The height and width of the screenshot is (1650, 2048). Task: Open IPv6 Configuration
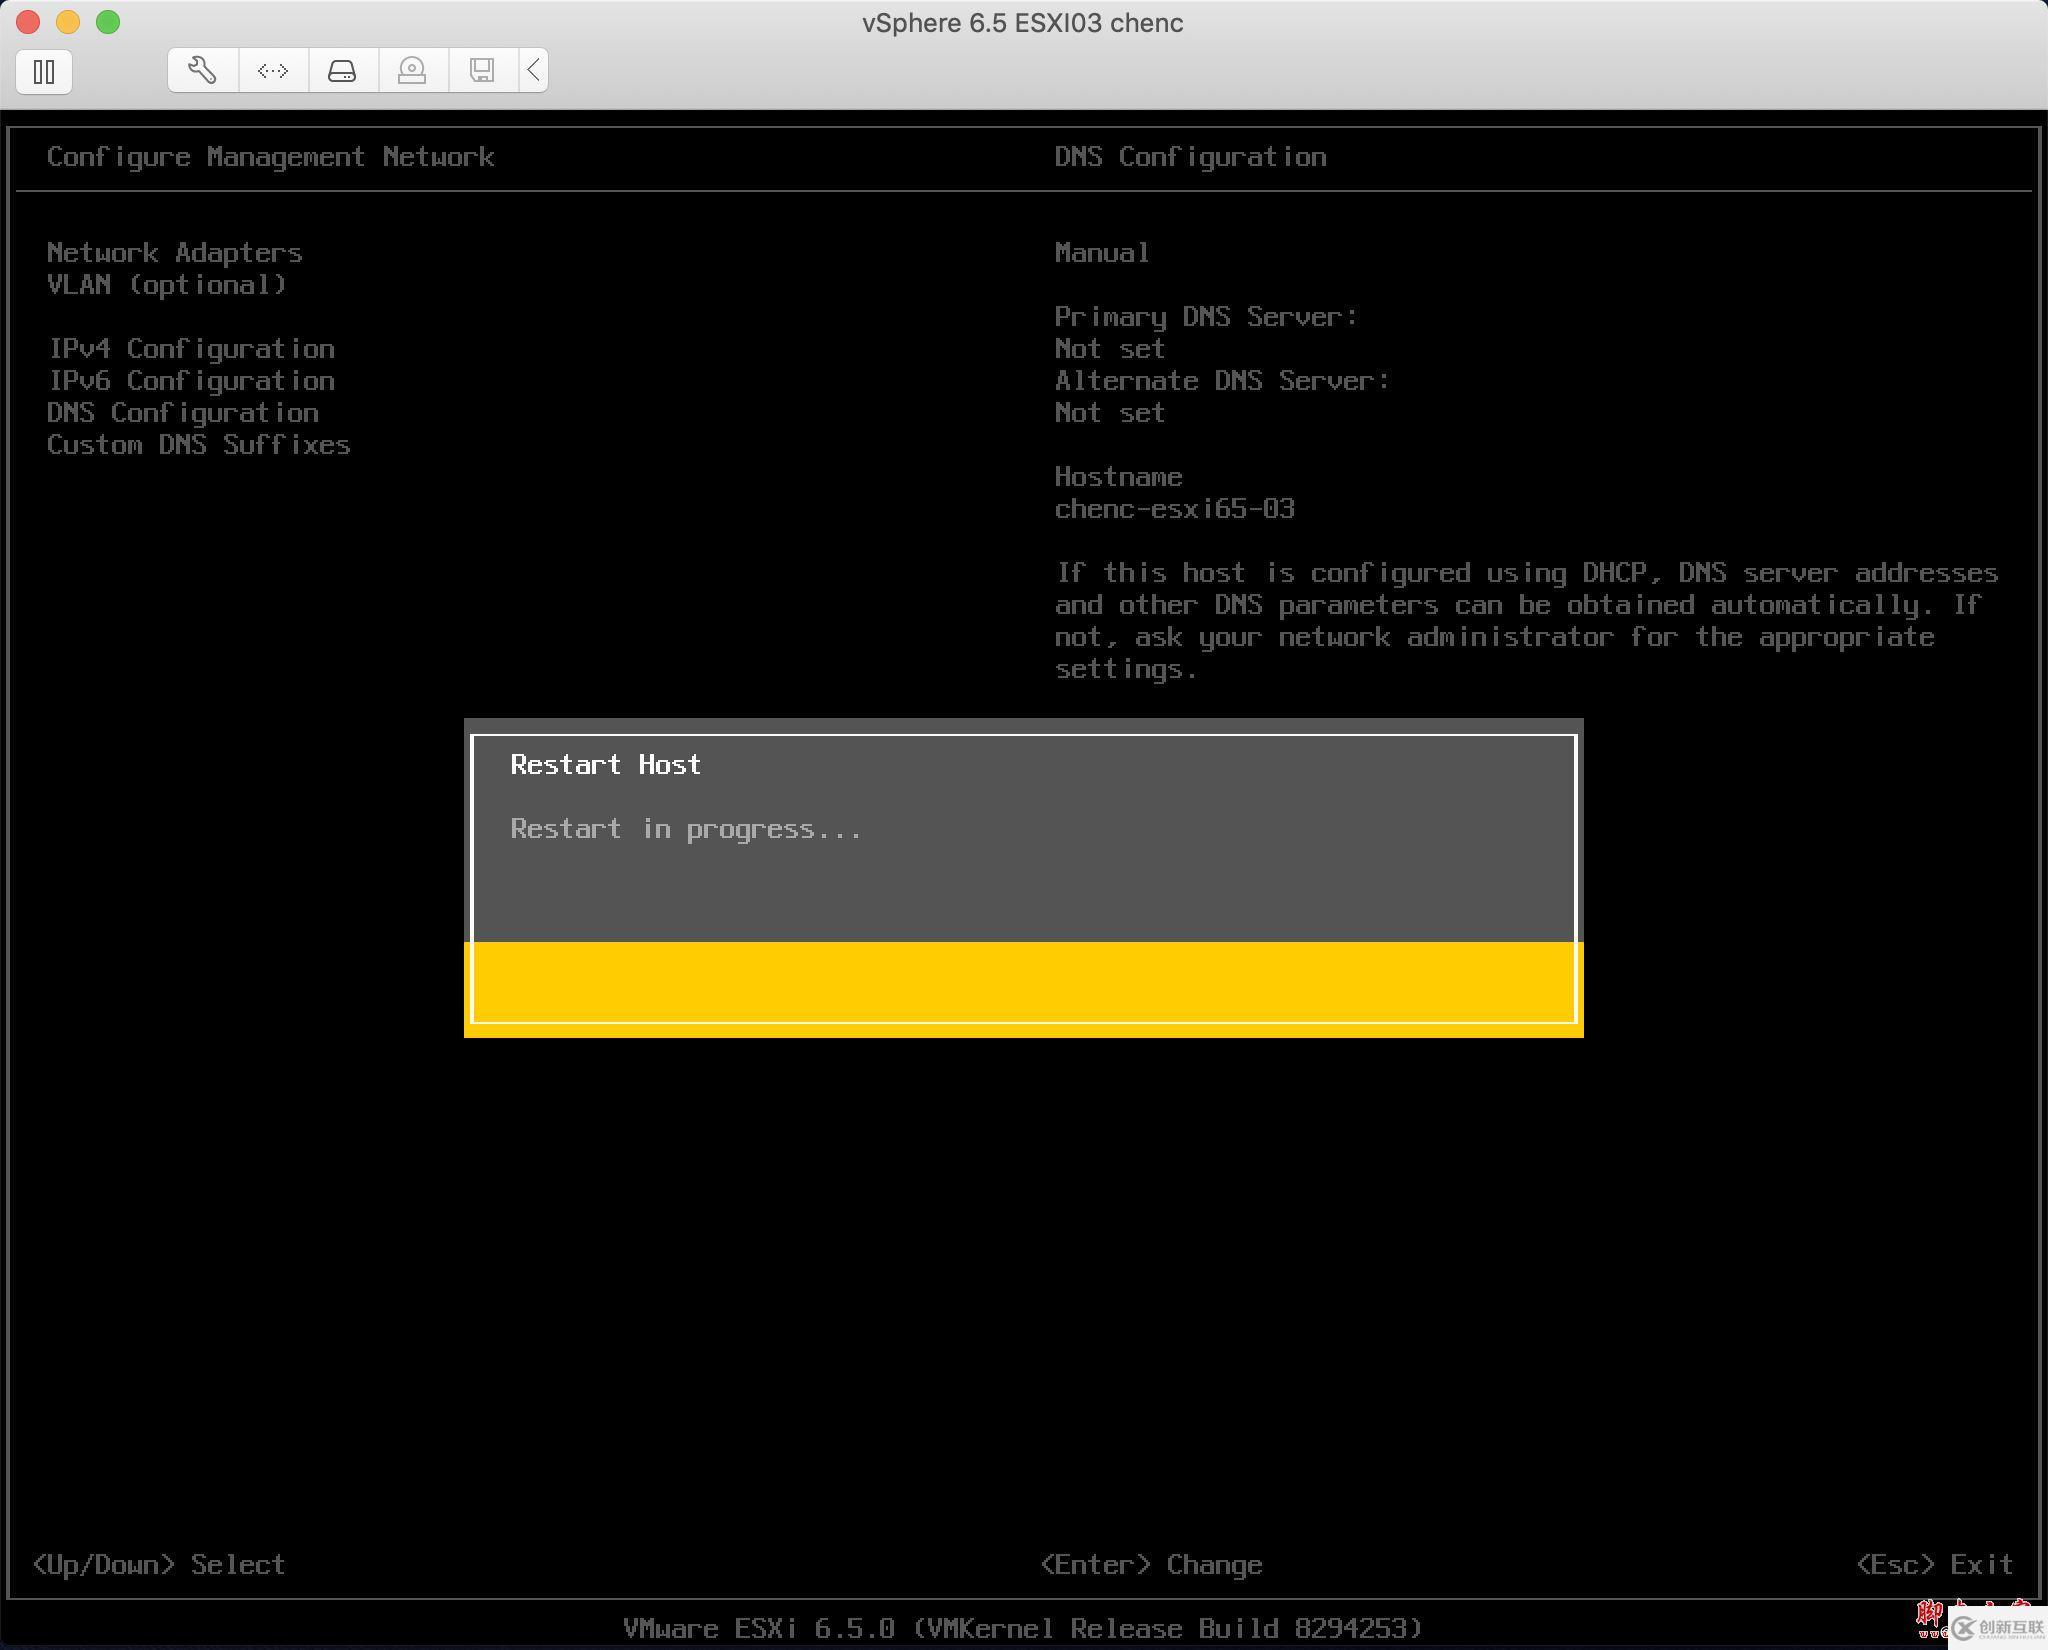tap(192, 380)
